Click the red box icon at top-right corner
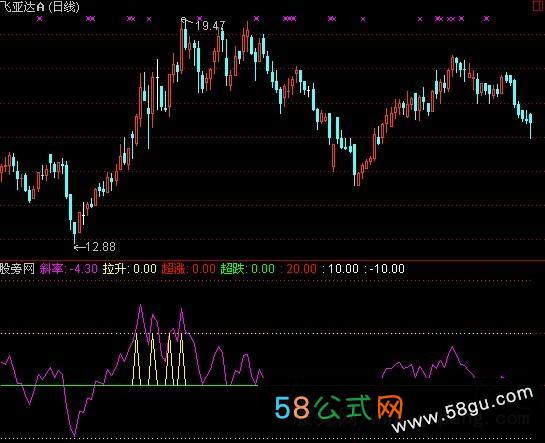This screenshot has width=545, height=443. [538, 6]
